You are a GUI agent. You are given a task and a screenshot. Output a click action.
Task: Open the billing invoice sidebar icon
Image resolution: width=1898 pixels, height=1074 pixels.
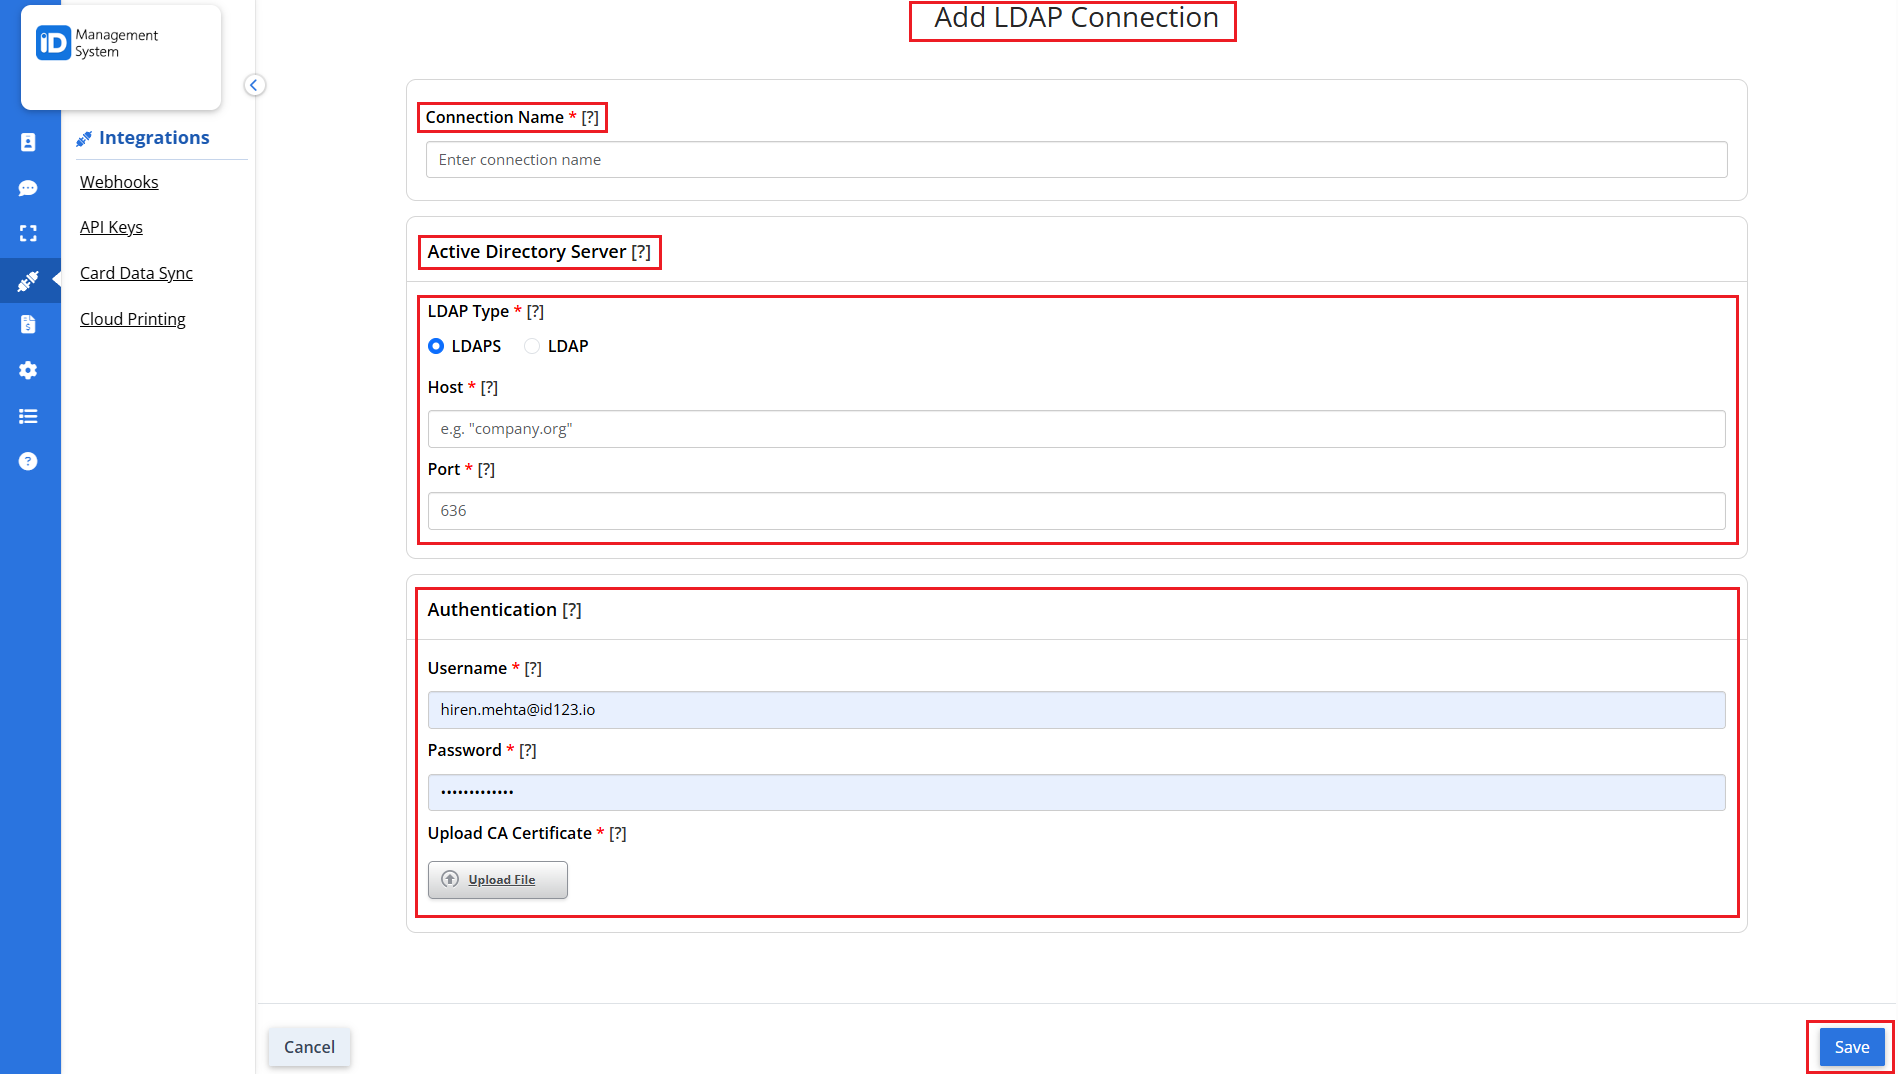pyautogui.click(x=28, y=324)
